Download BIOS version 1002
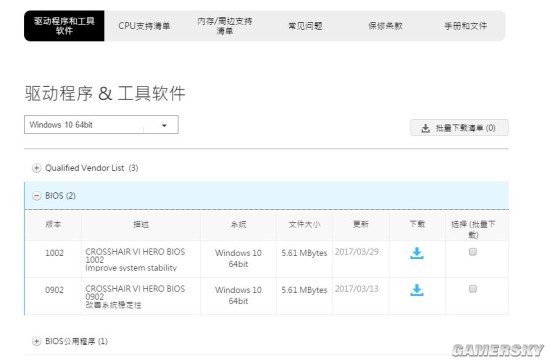The width and height of the screenshot is (550, 362). [x=417, y=253]
